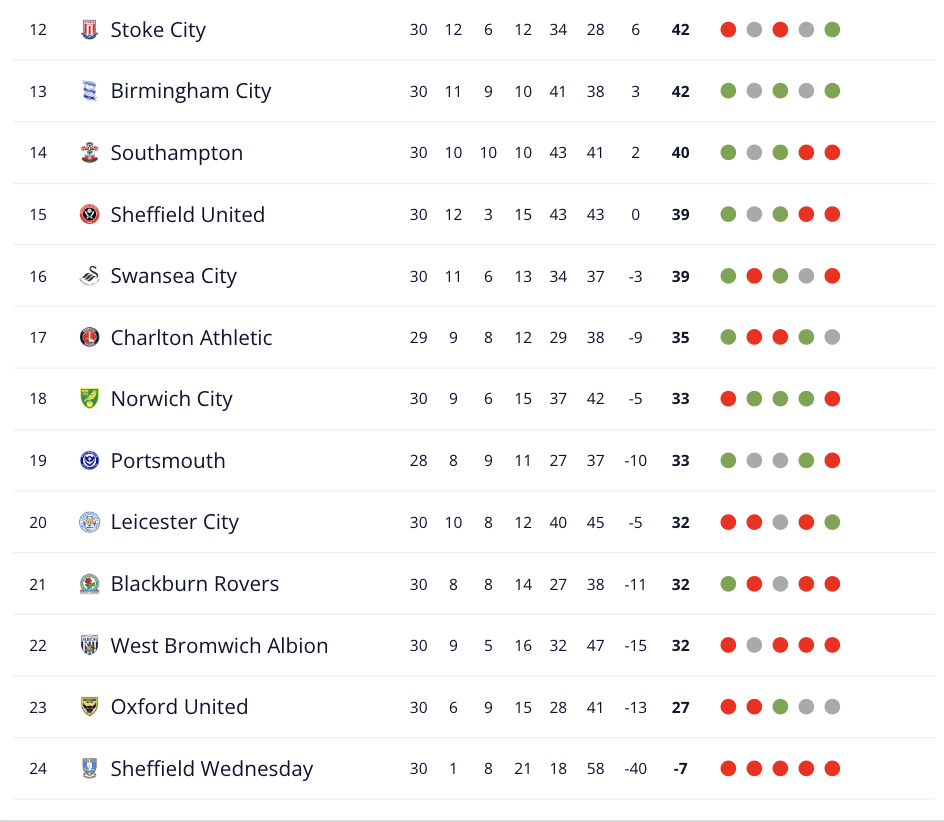Click the Oxford United club crest

[x=90, y=707]
